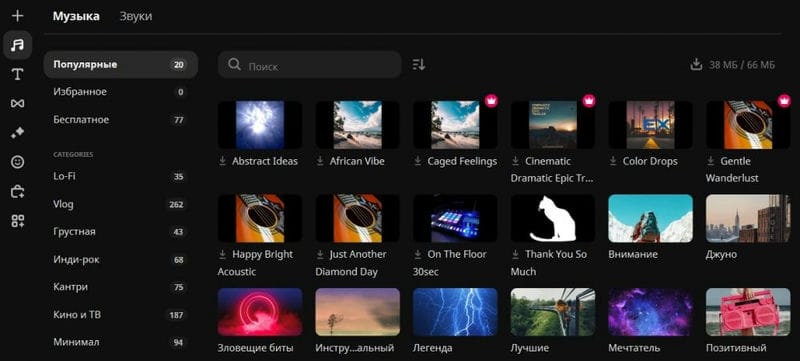Select the Abstract Ideas thumbnail
This screenshot has width=800, height=361.
(x=260, y=125)
